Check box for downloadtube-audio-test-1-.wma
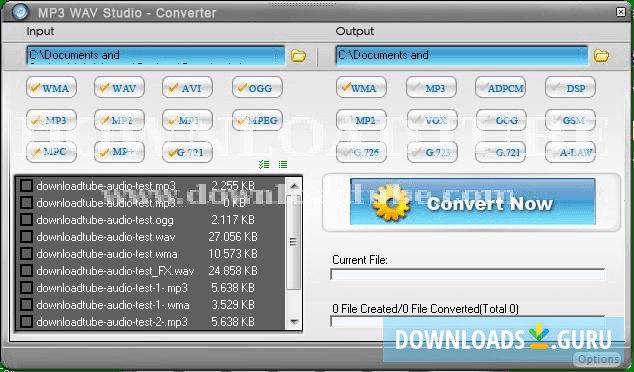The width and height of the screenshot is (634, 372). (x=26, y=304)
